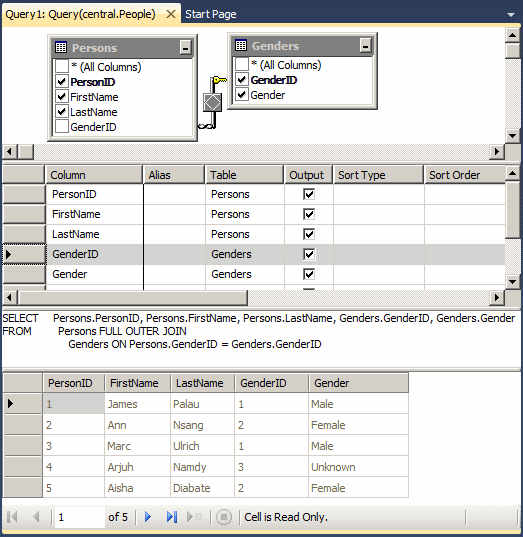Click the criteria grid vertical scrollbar thumb
The width and height of the screenshot is (523, 537).
point(513,210)
